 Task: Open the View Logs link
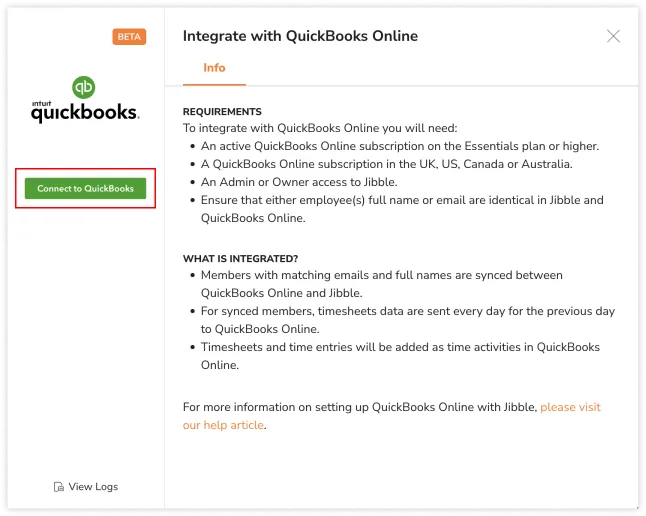coord(92,487)
